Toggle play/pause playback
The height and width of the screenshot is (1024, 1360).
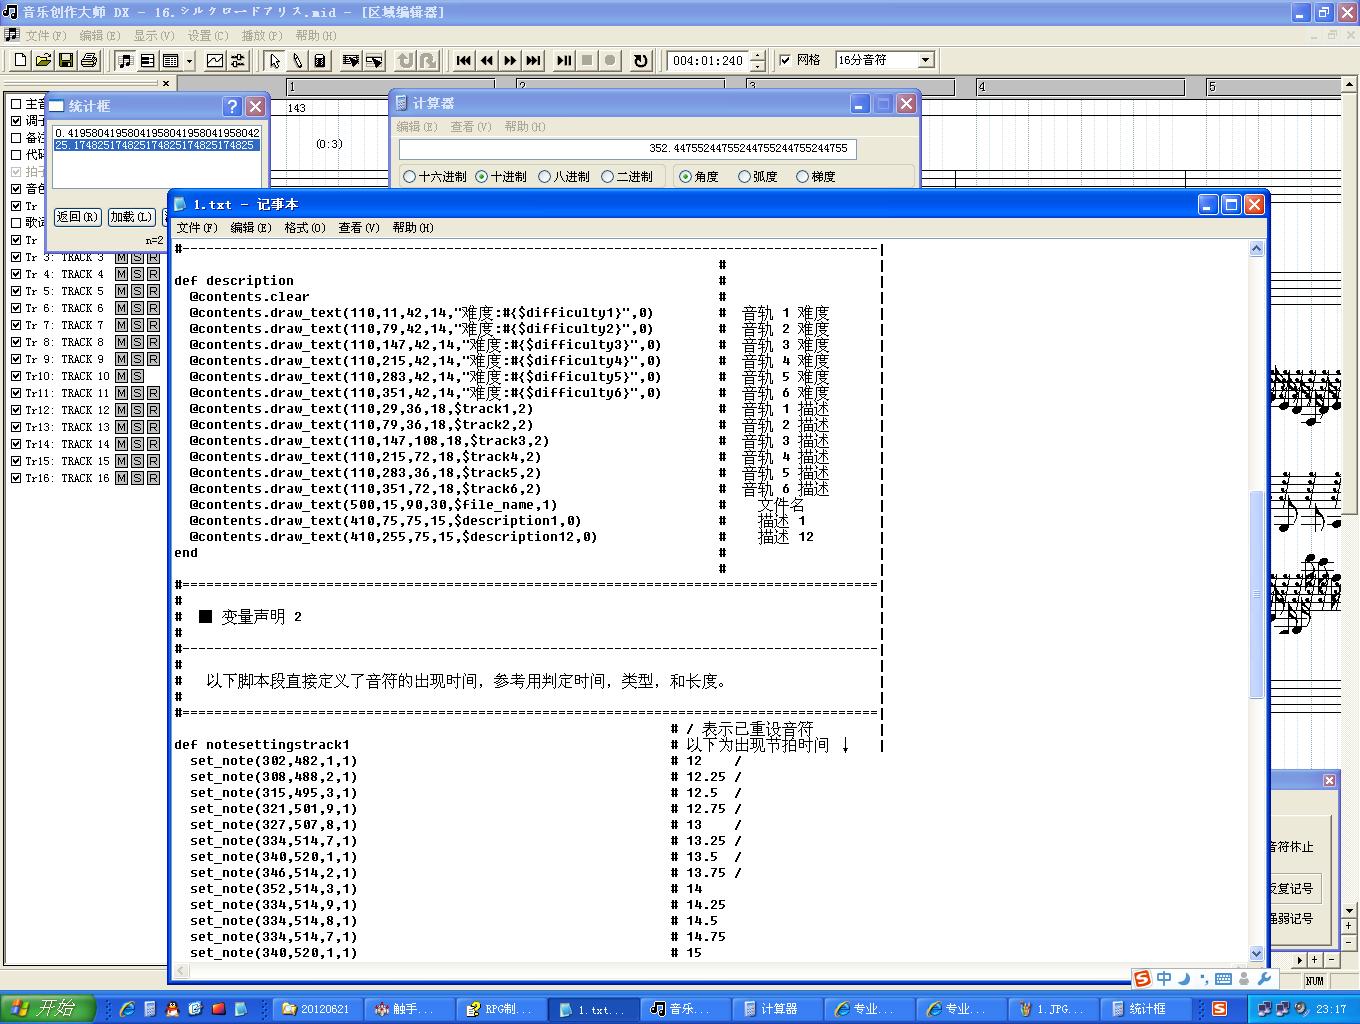(x=564, y=61)
